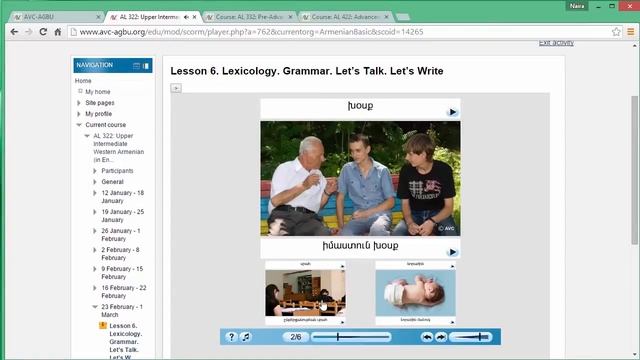
Task: Collapse the 23 February - 1 March section
Action: [95, 307]
